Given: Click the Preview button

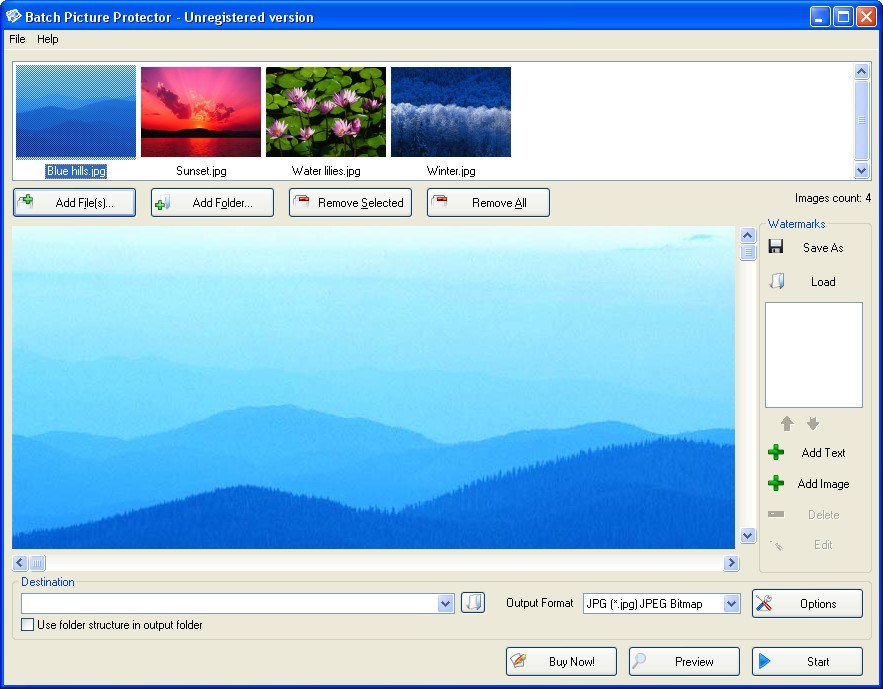Looking at the screenshot, I should click(x=684, y=662).
